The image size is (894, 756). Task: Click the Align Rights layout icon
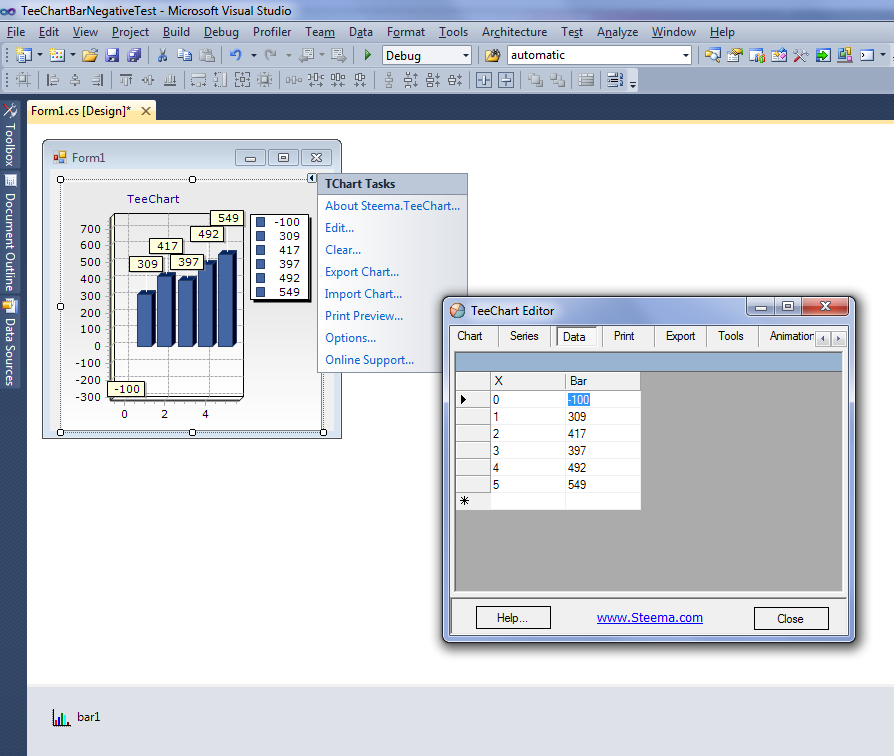(97, 80)
